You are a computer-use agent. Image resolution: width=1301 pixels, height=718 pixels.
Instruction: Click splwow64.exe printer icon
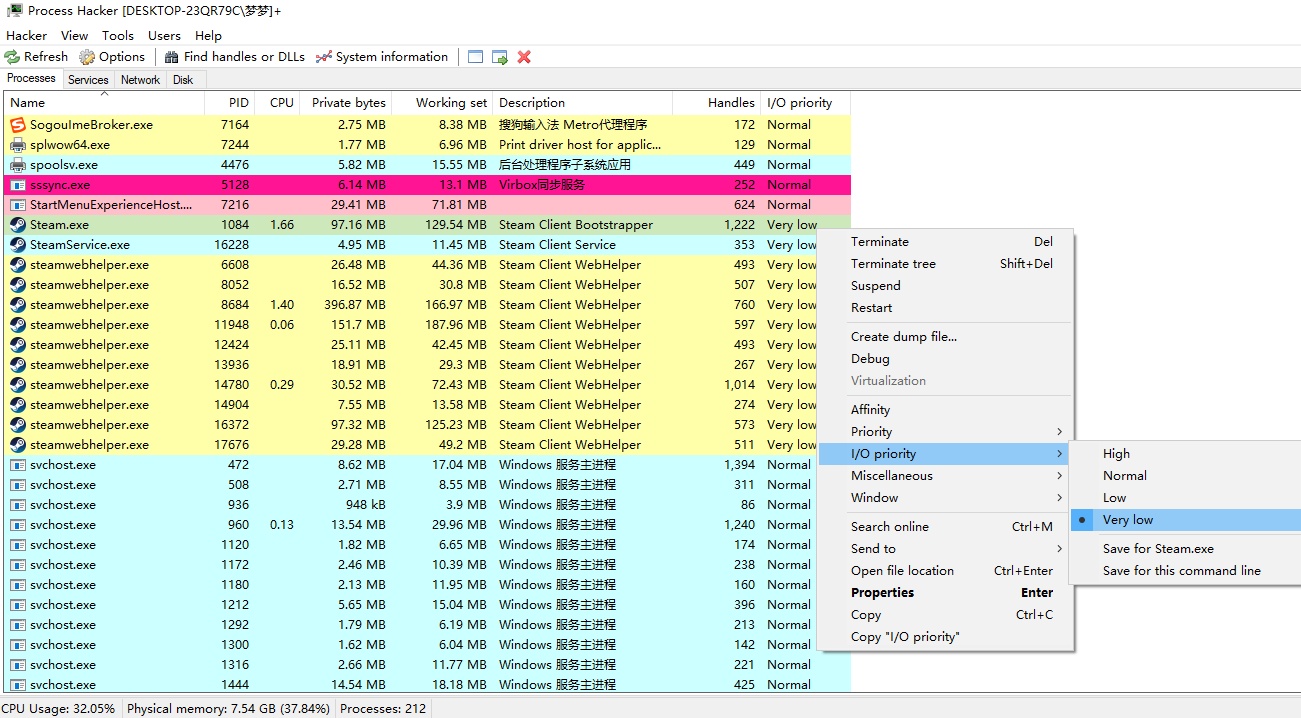click(x=18, y=145)
